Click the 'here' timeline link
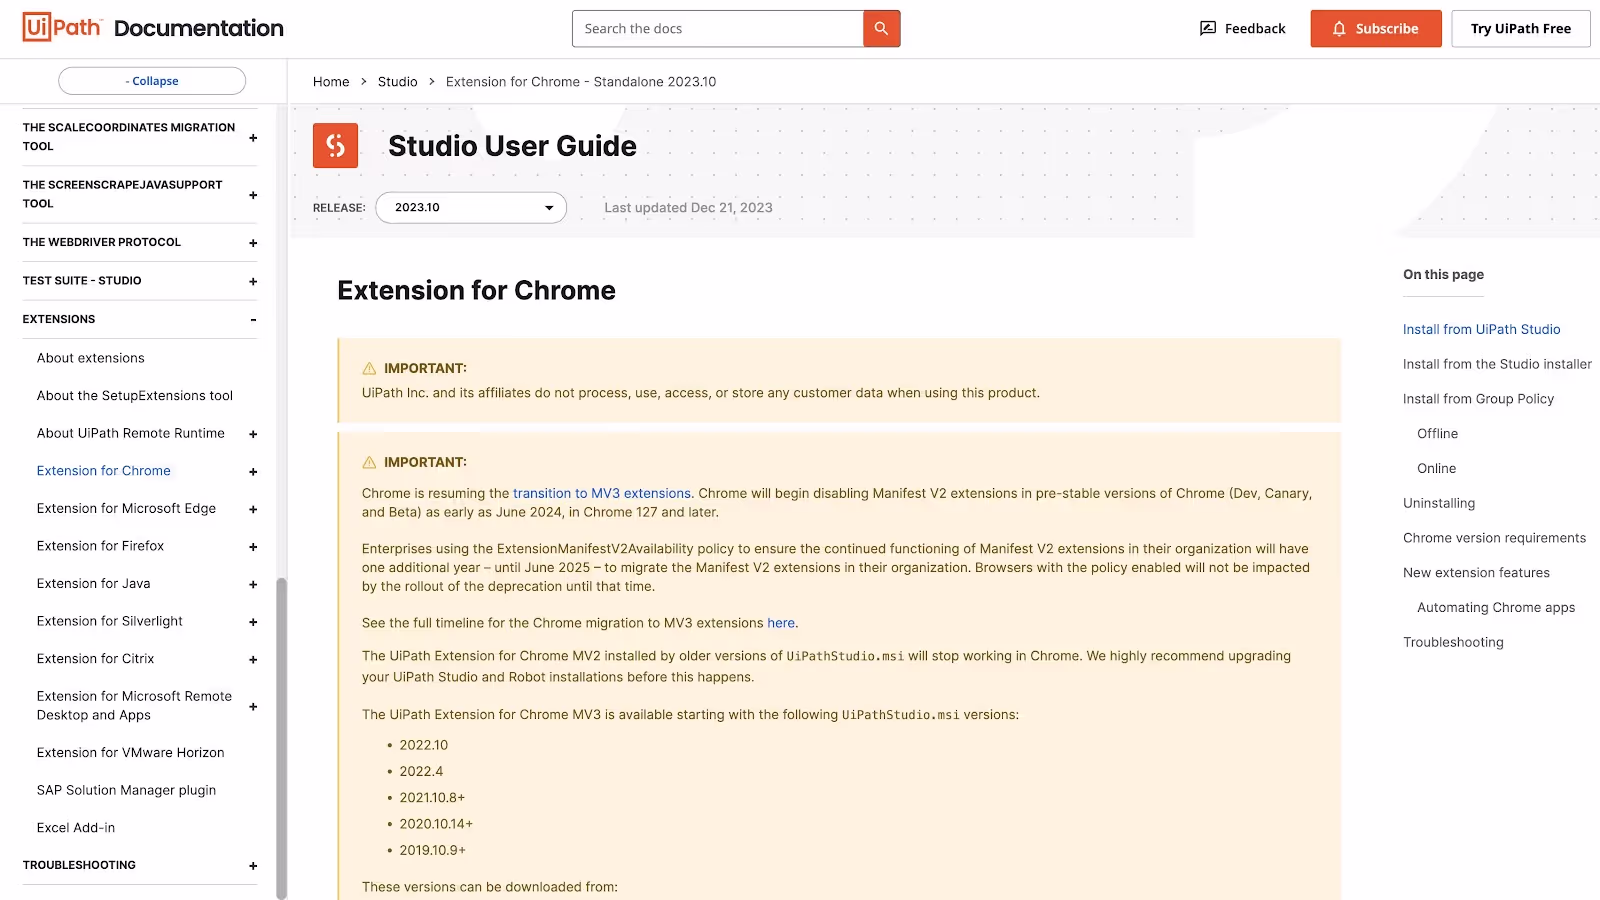The height and width of the screenshot is (900, 1600). point(781,623)
